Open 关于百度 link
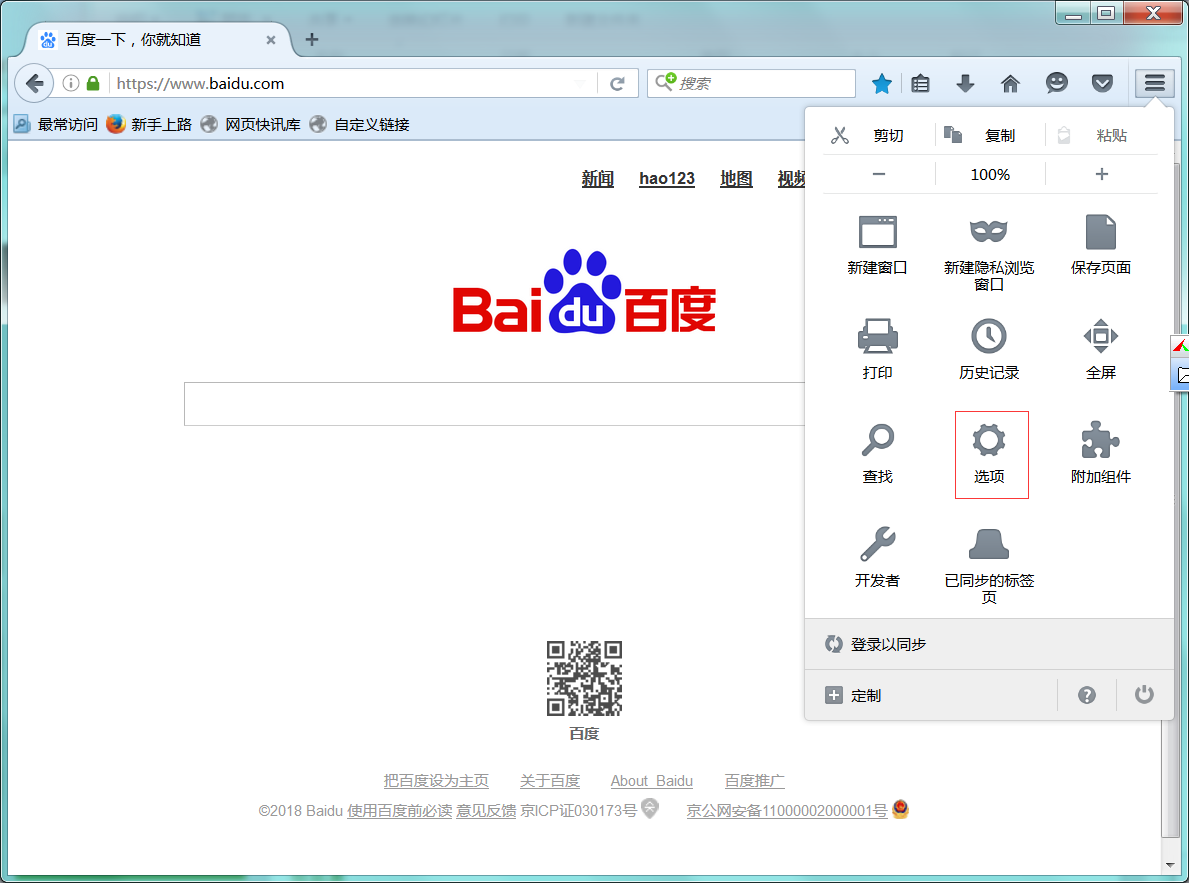This screenshot has width=1189, height=883. 550,781
